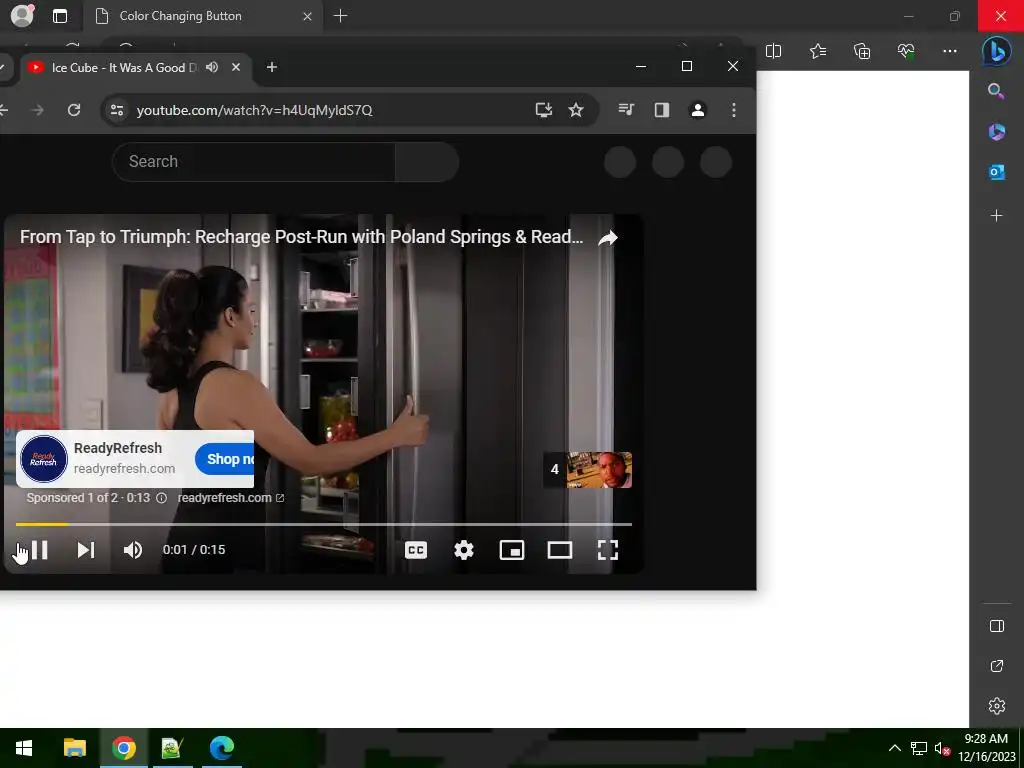Open taskbar volume control

tap(942, 748)
